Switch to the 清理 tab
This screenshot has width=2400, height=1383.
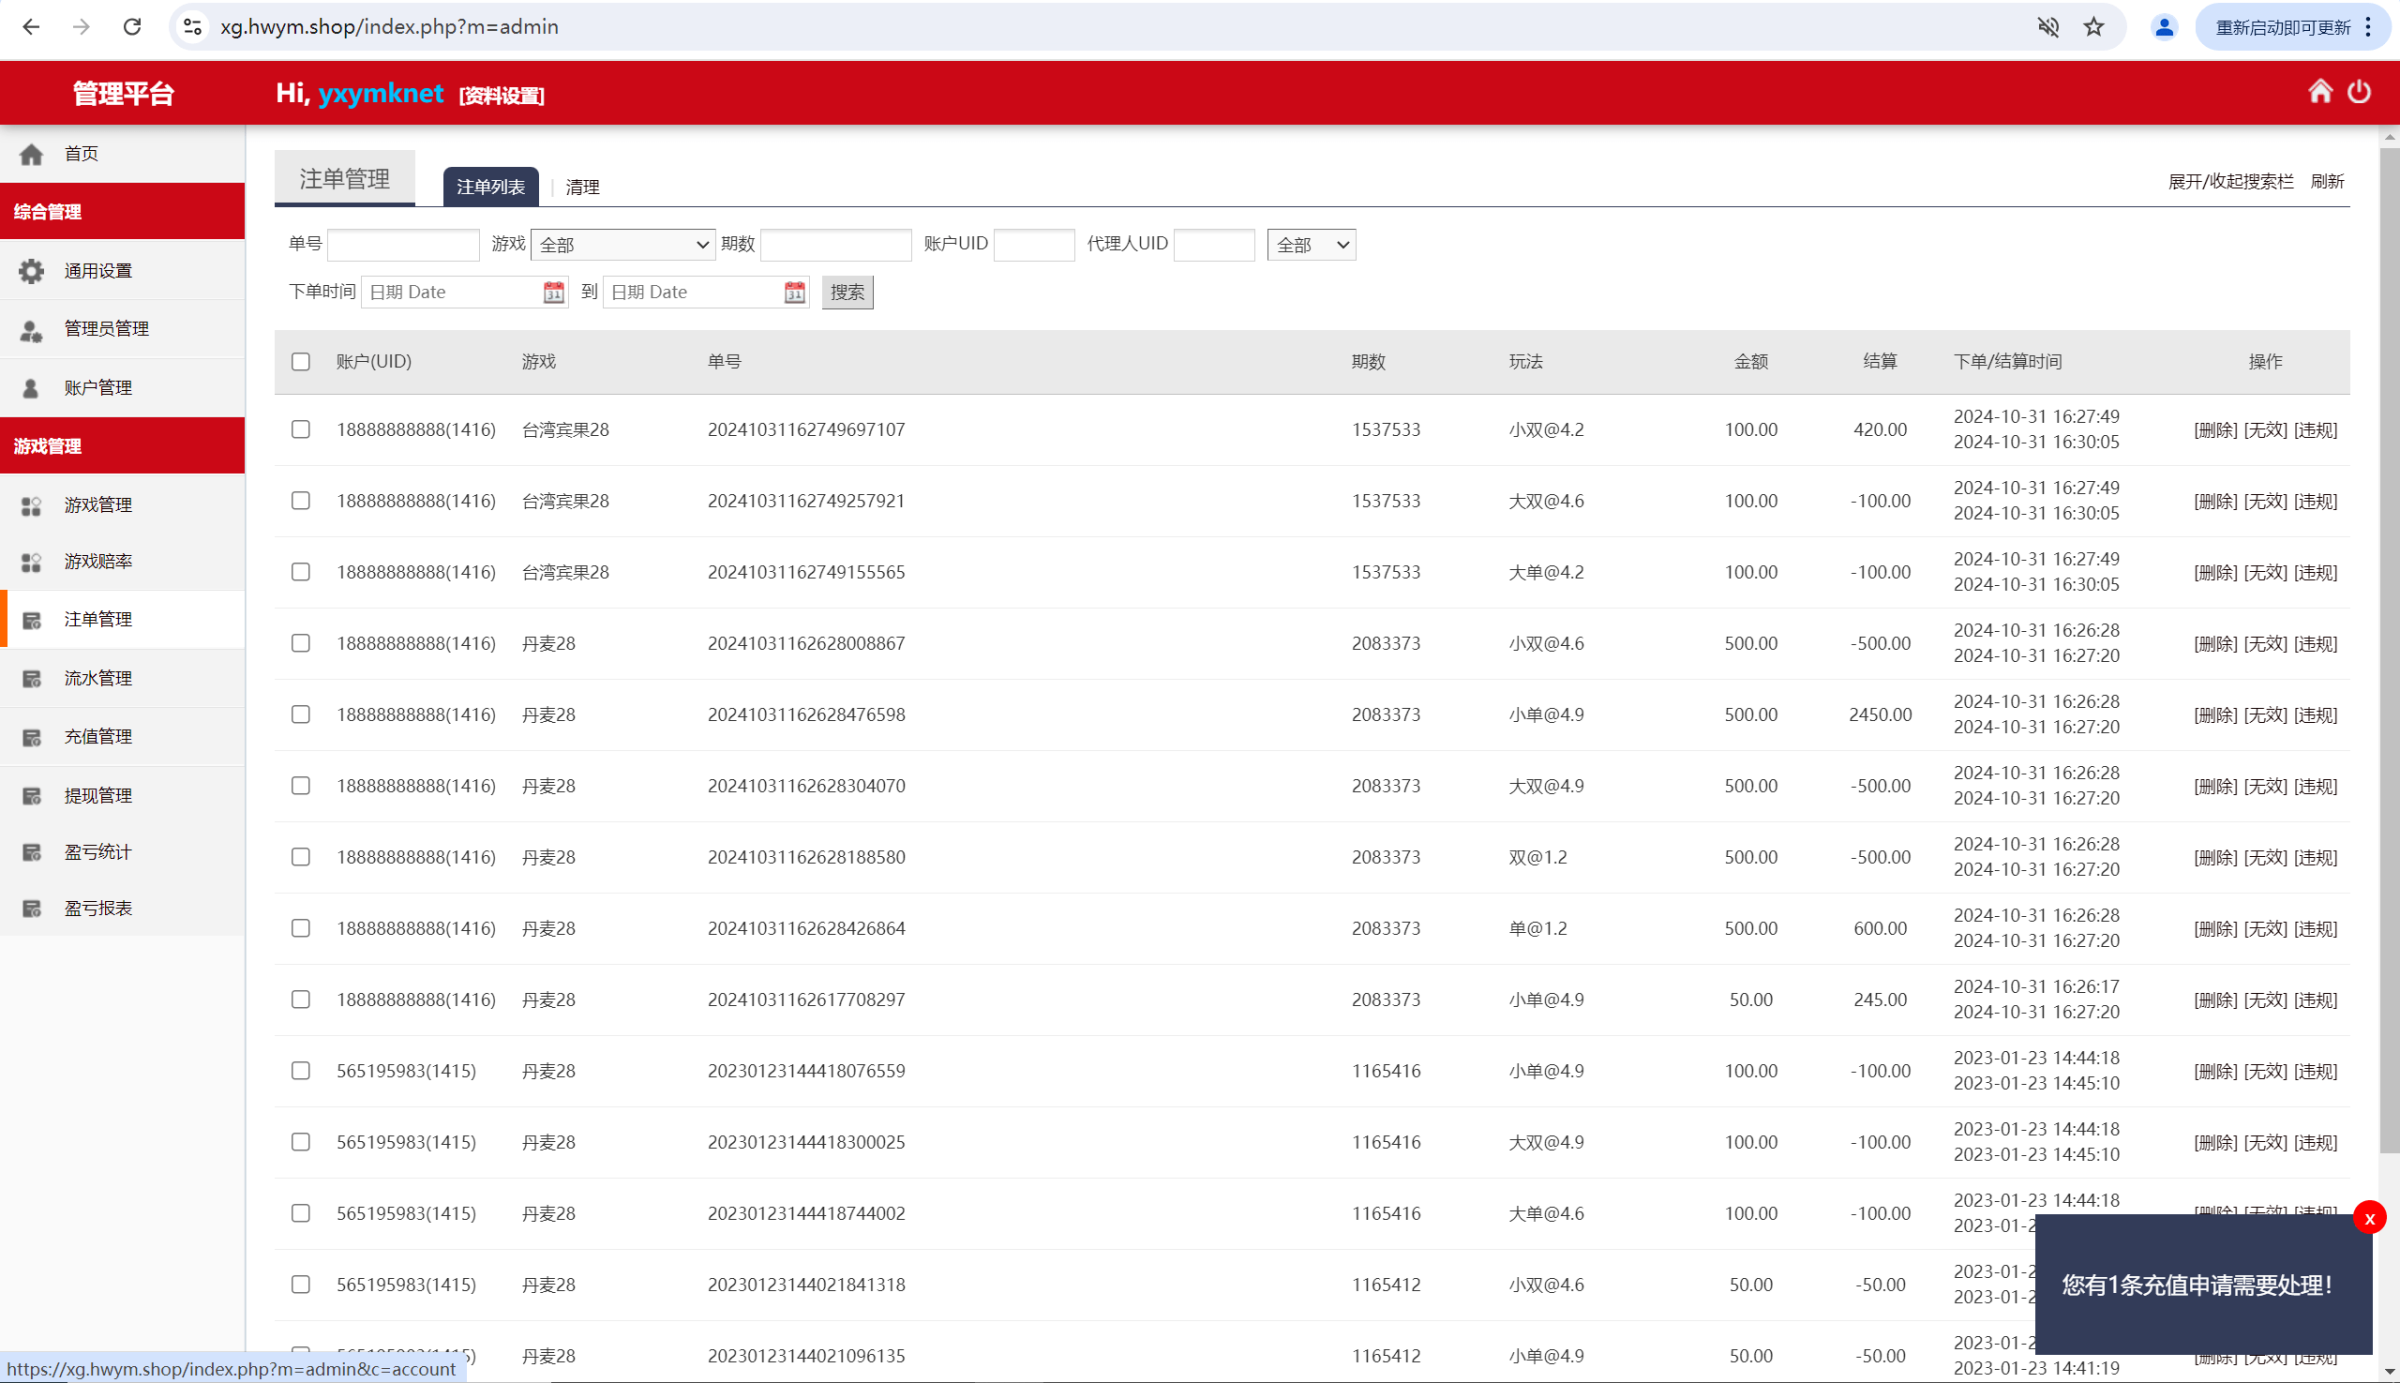click(x=582, y=187)
